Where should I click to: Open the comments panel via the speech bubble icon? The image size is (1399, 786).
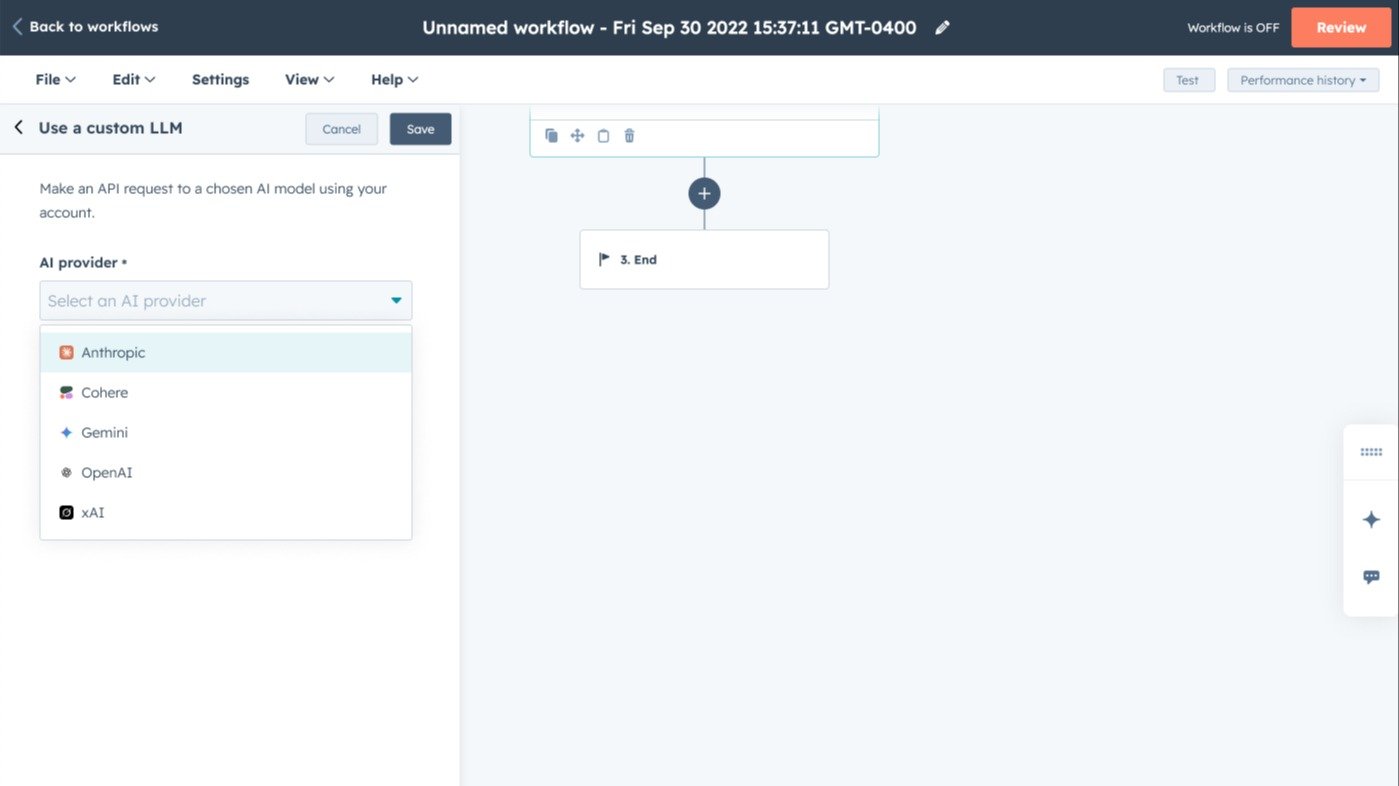[1371, 576]
